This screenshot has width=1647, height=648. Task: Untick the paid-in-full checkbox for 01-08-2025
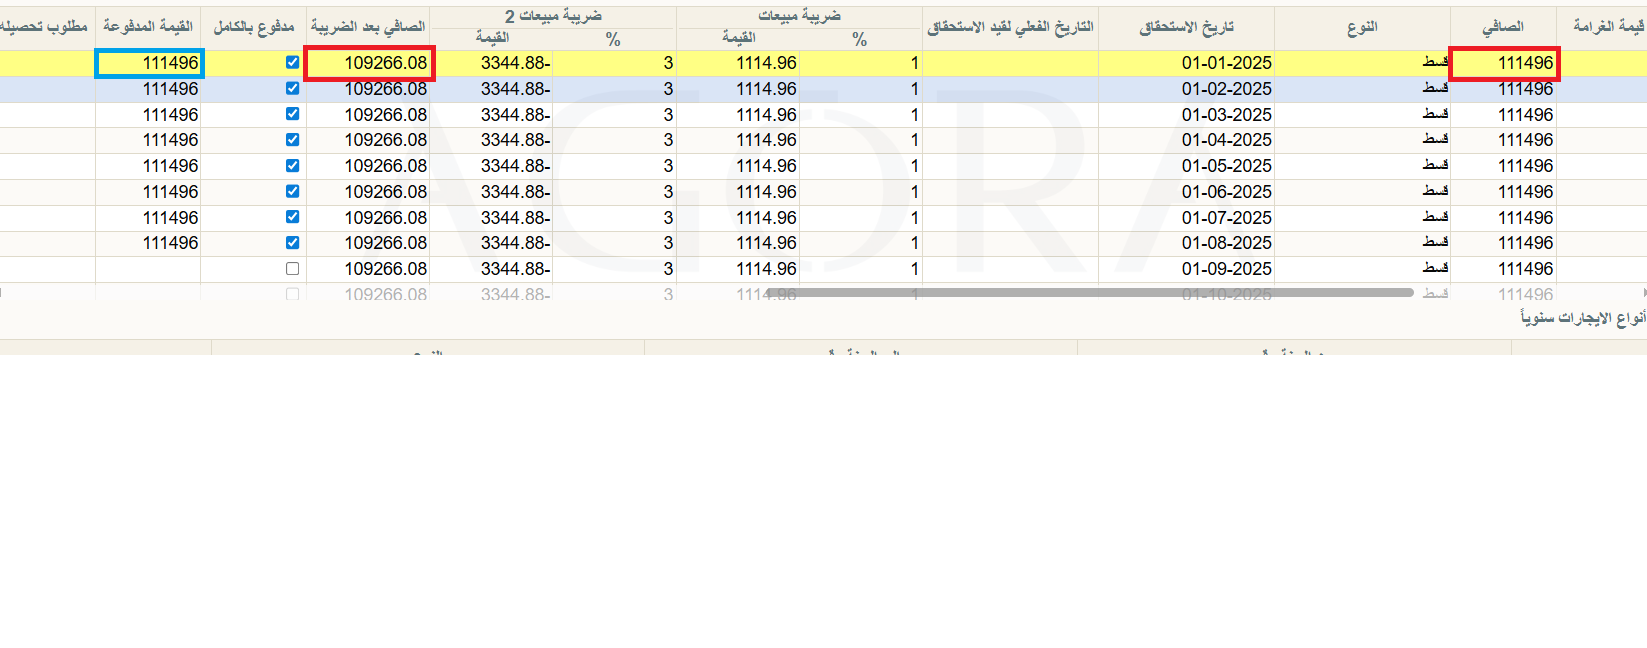tap(292, 243)
